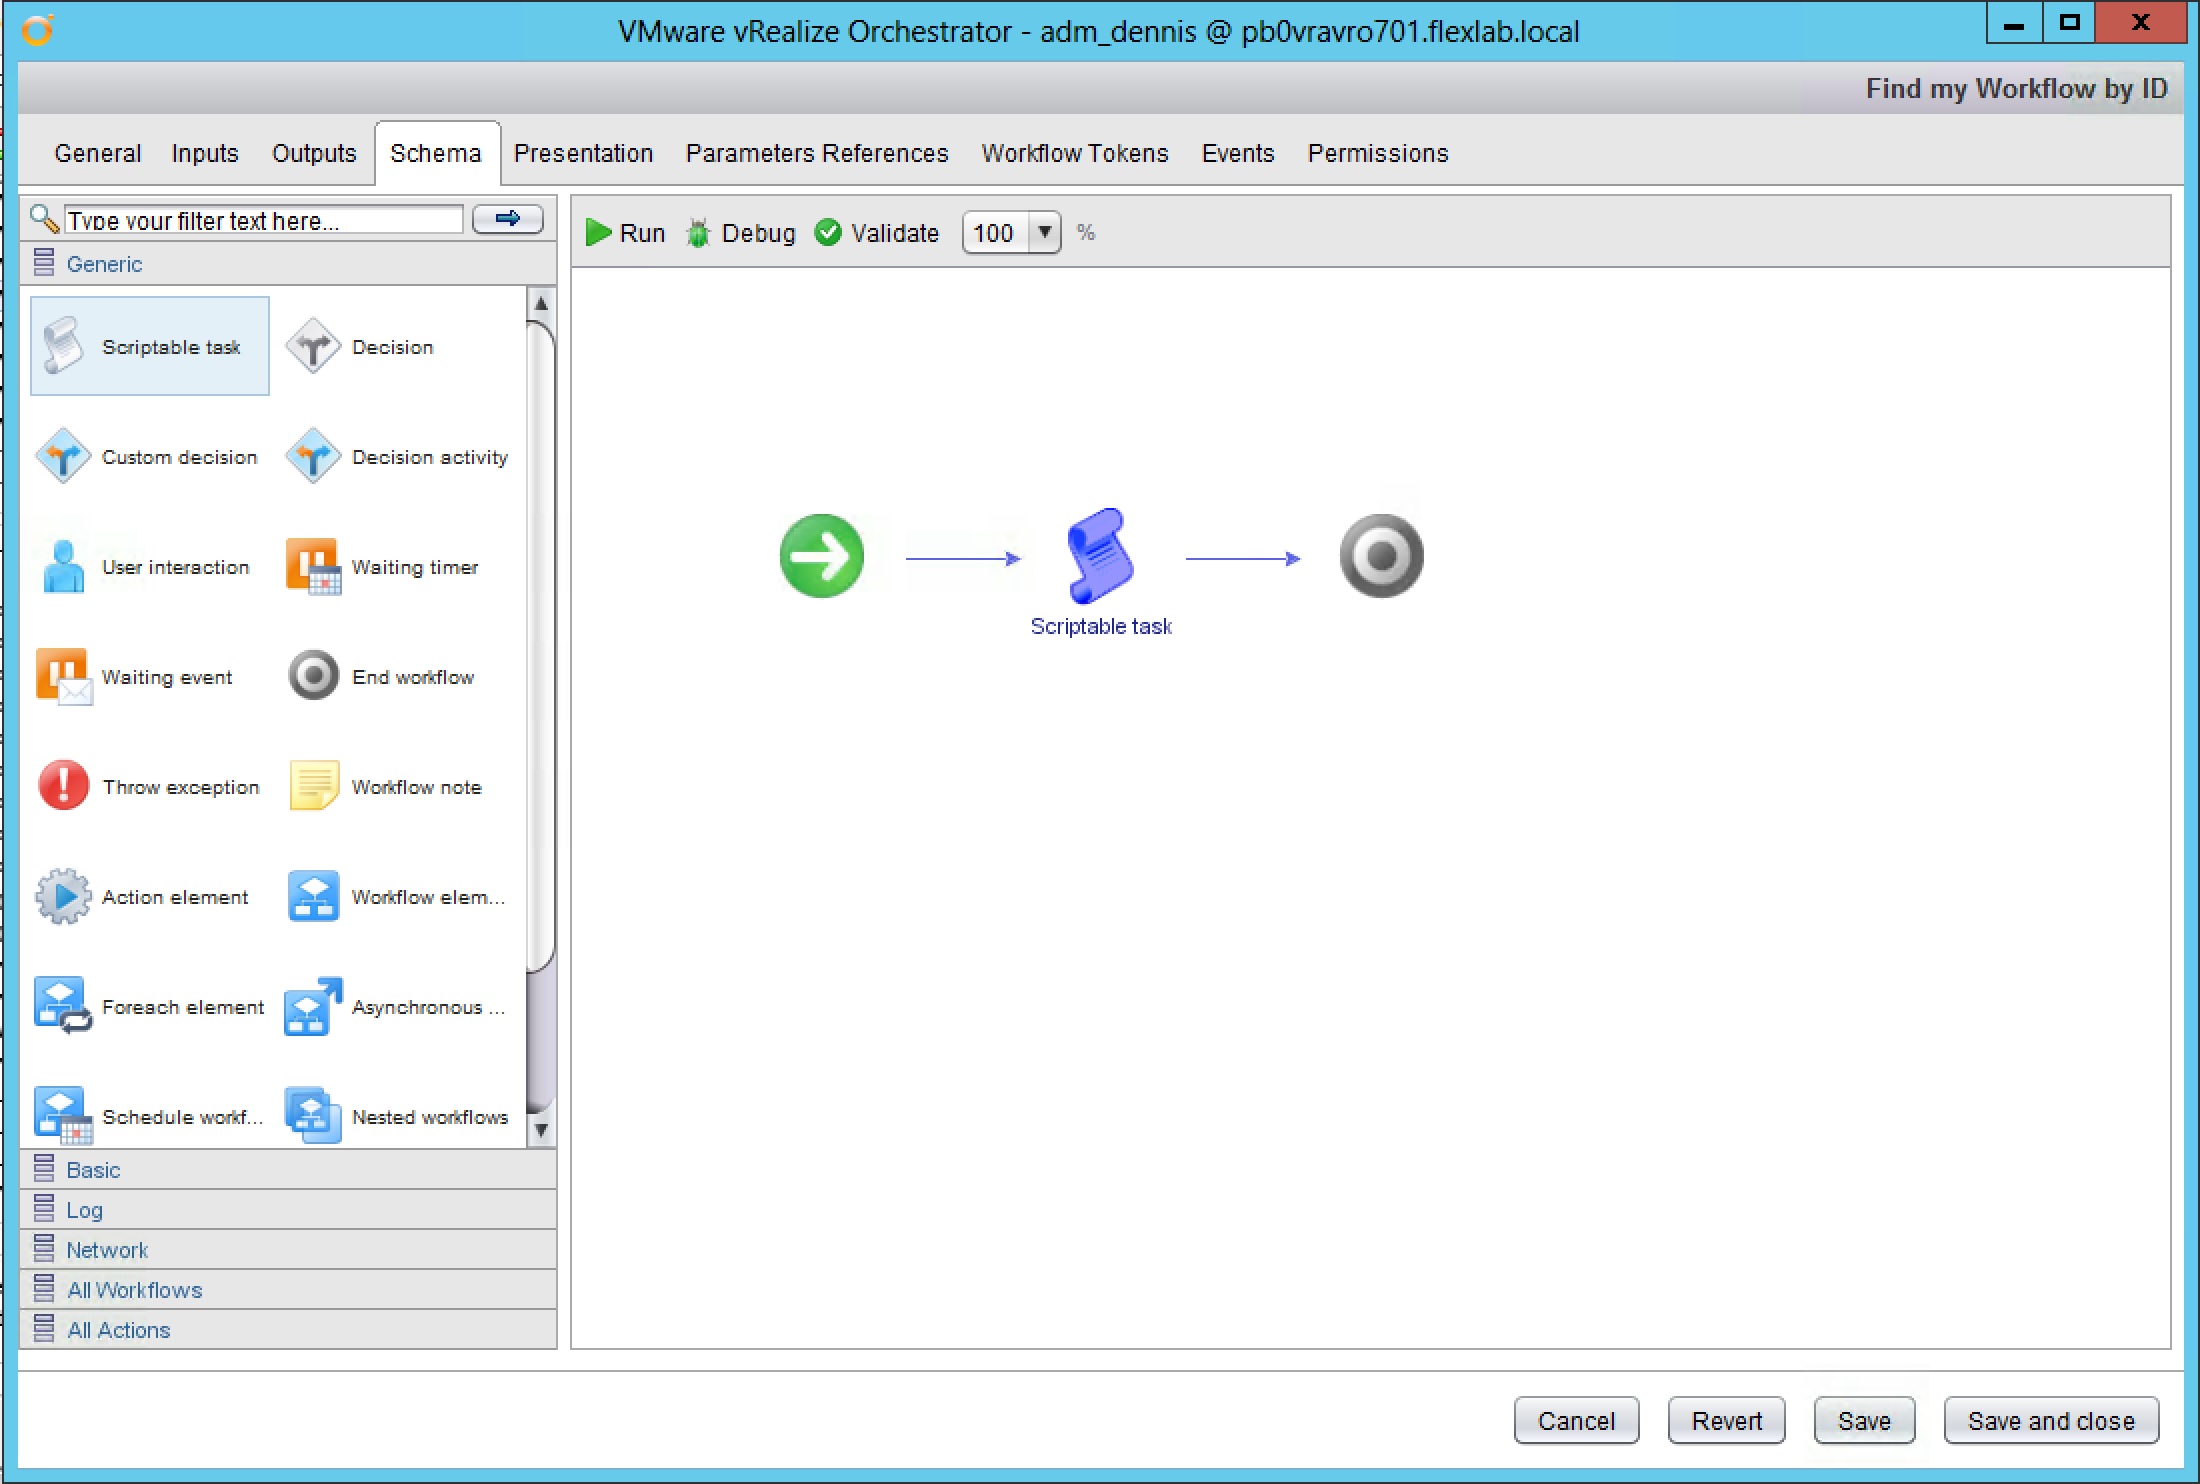Click the Revert button
The width and height of the screenshot is (2200, 1484).
[1726, 1420]
